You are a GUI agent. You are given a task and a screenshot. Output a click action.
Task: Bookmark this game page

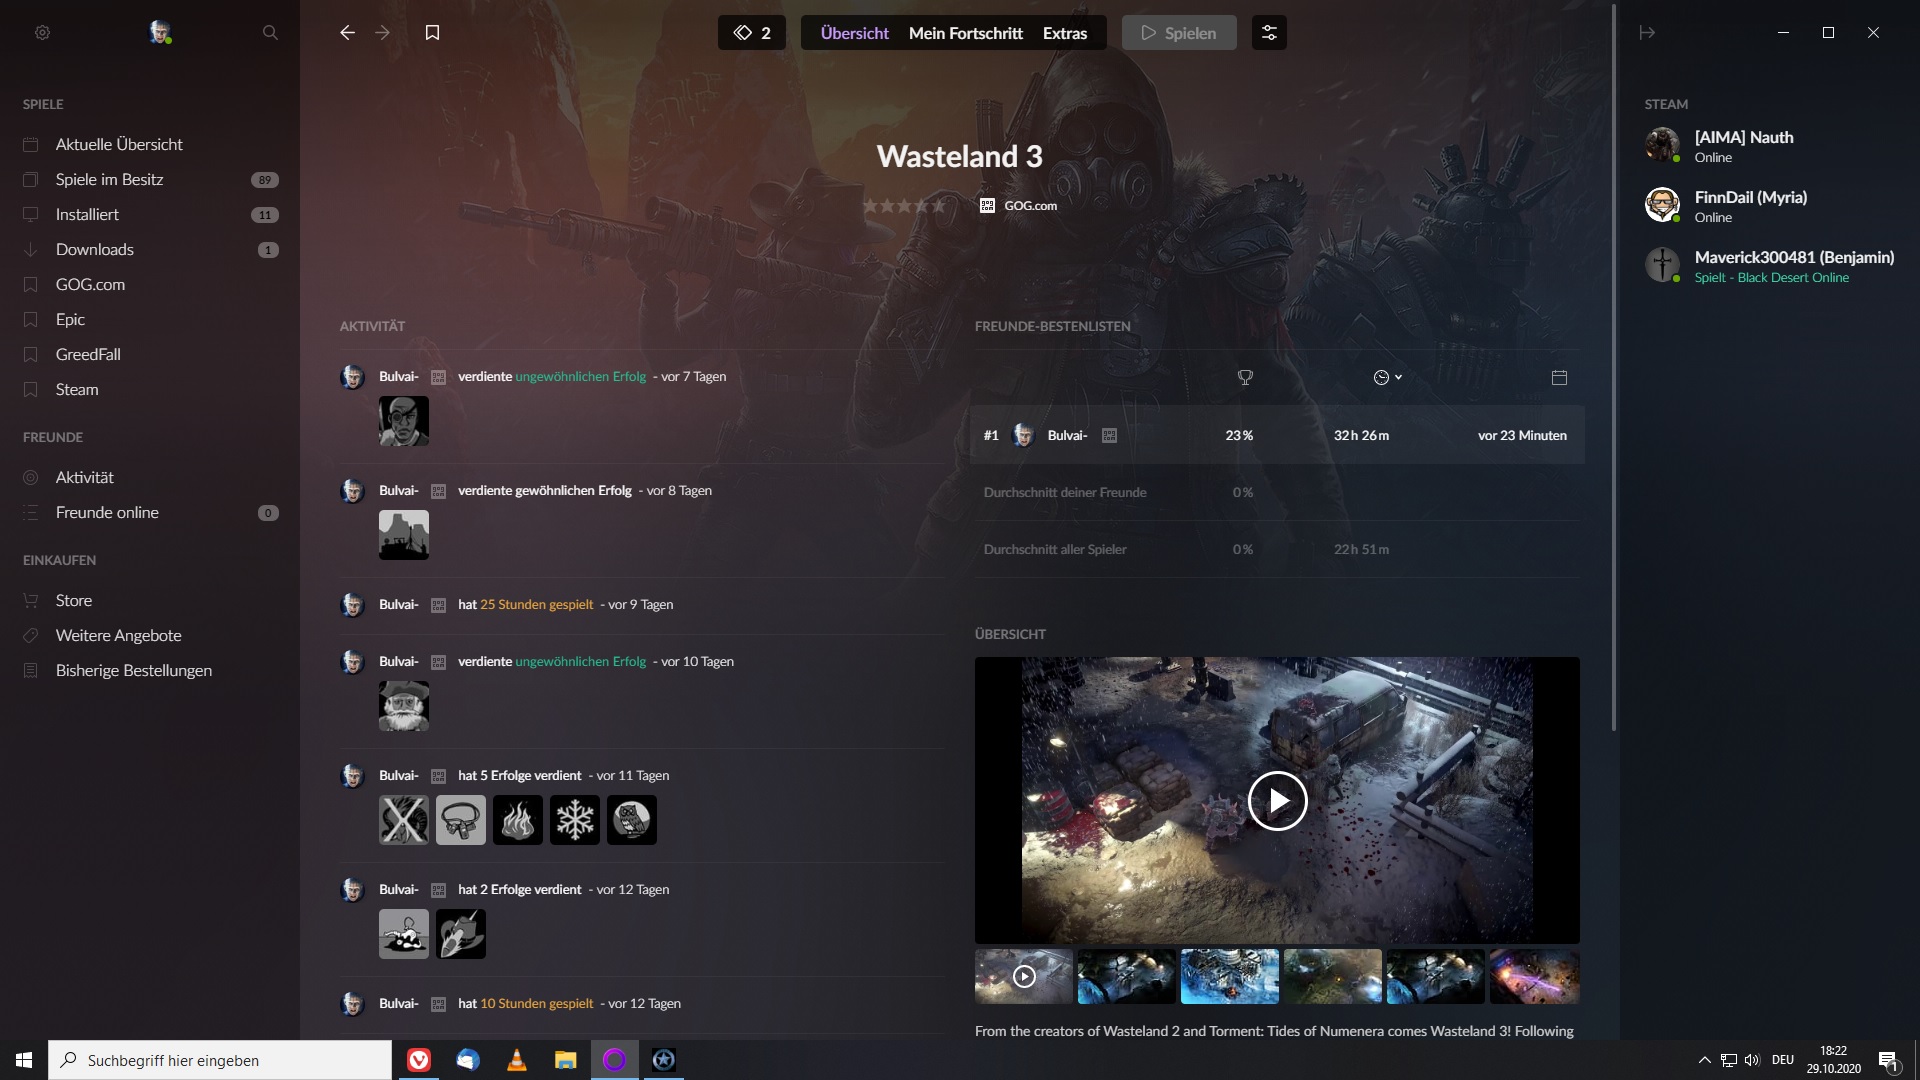tap(432, 33)
